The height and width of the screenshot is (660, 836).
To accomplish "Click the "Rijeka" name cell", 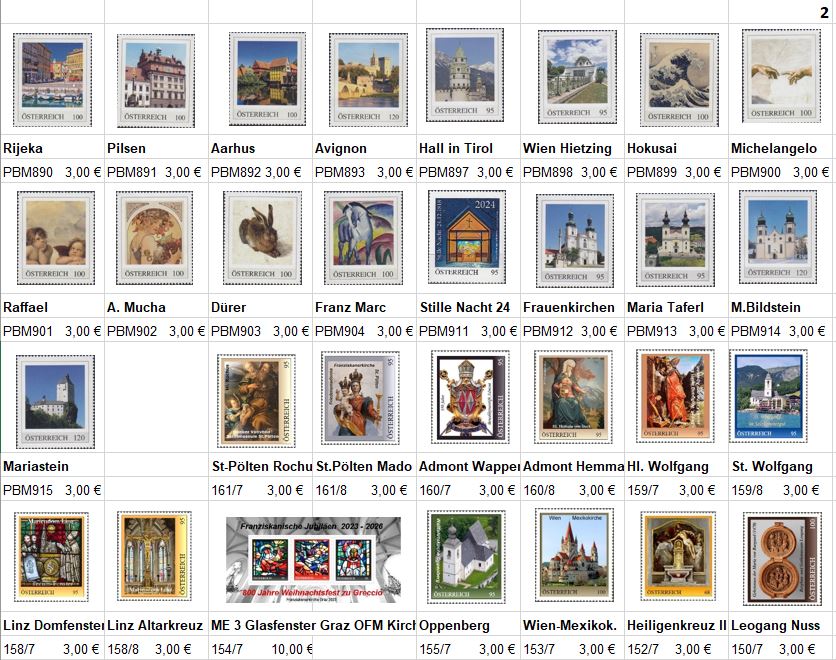I will pyautogui.click(x=52, y=148).
